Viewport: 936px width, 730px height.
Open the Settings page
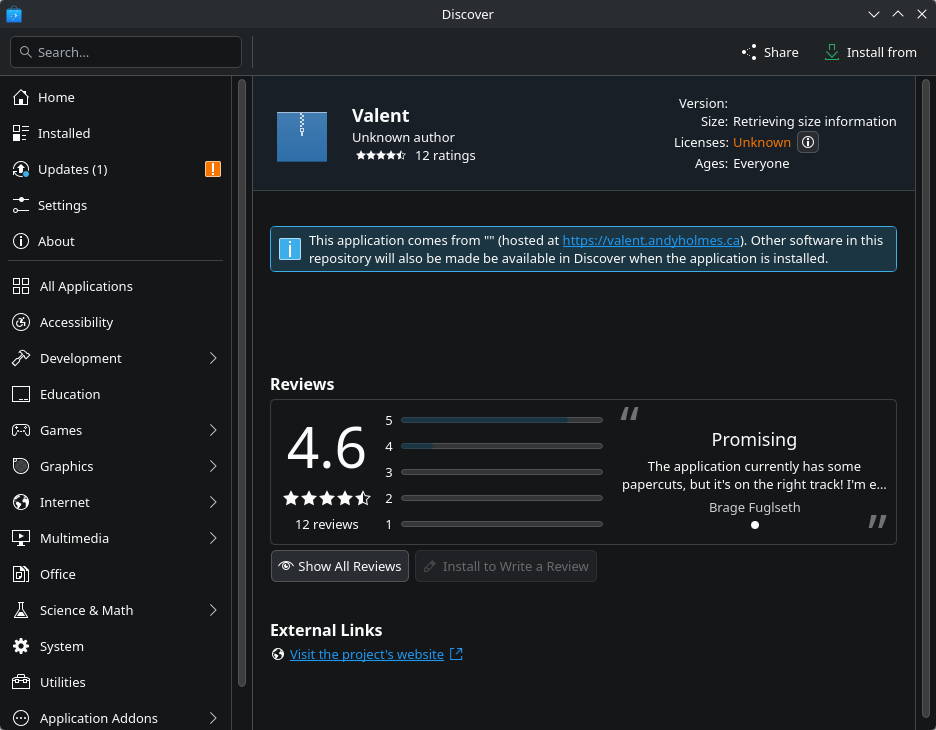click(x=62, y=205)
